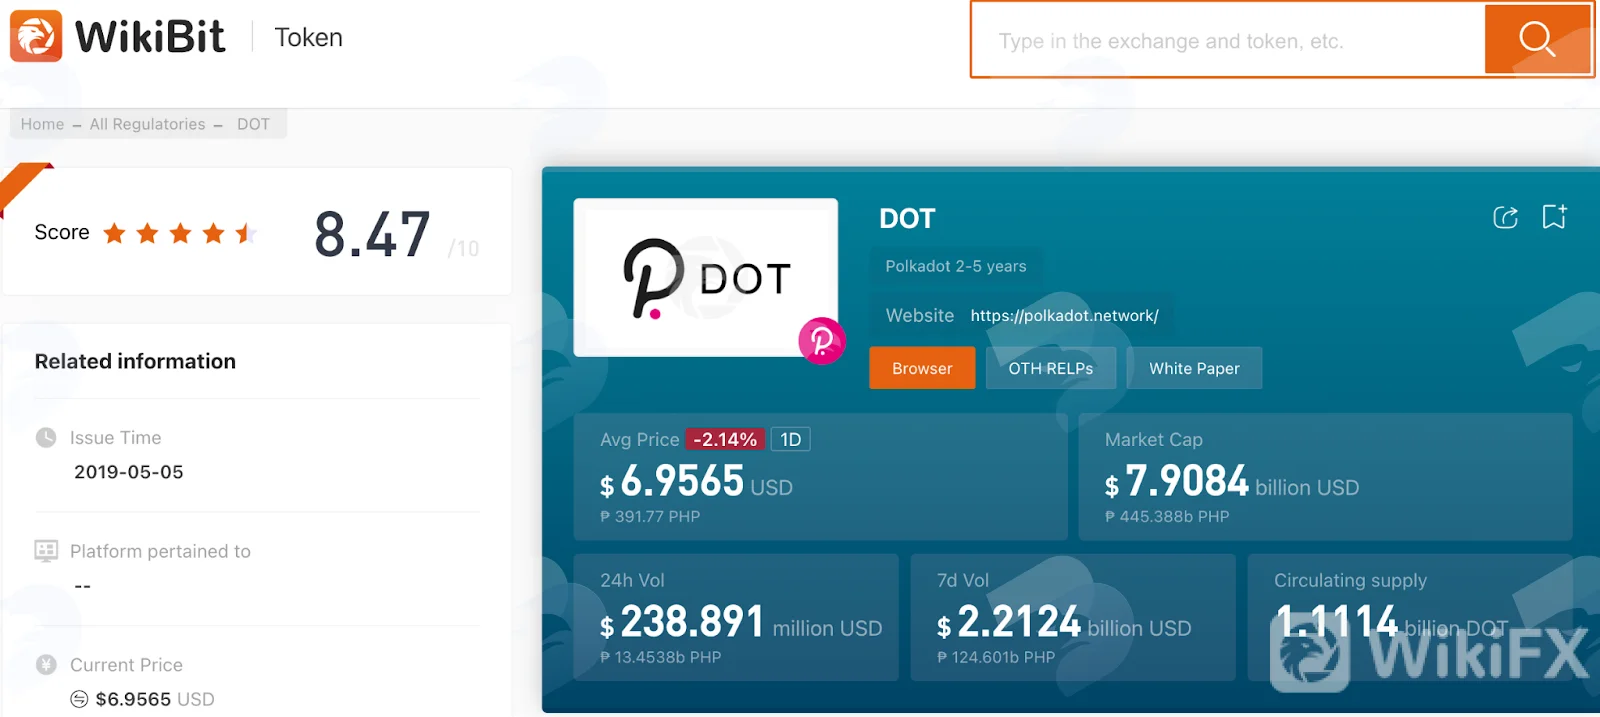Toggle the 1D price period selector
The image size is (1600, 717).
tap(790, 439)
